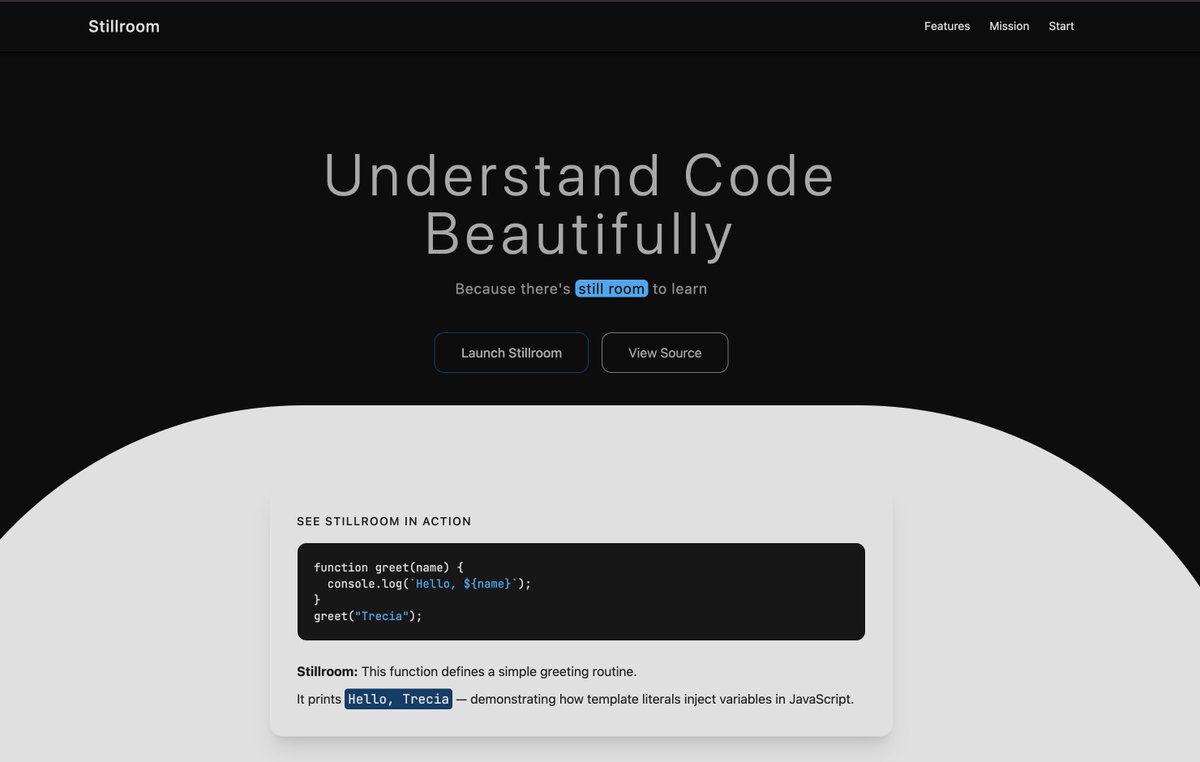Click the Launch Stillroom button
Image resolution: width=1200 pixels, height=762 pixels.
point(511,353)
